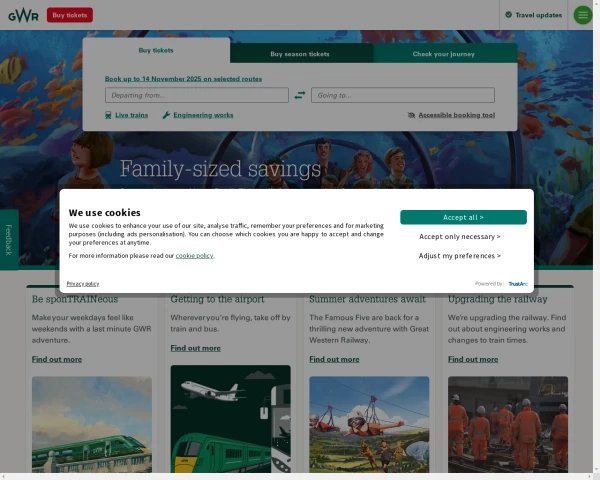
Task: Switch to Buy season tickets tab
Action: (300, 54)
